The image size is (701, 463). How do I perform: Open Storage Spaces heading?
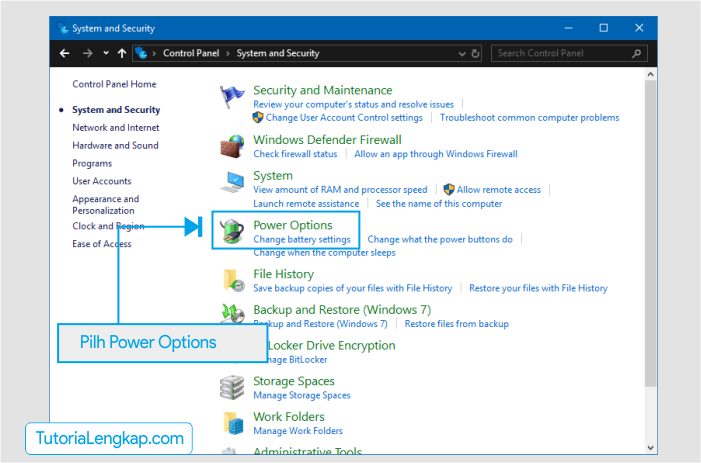point(294,381)
